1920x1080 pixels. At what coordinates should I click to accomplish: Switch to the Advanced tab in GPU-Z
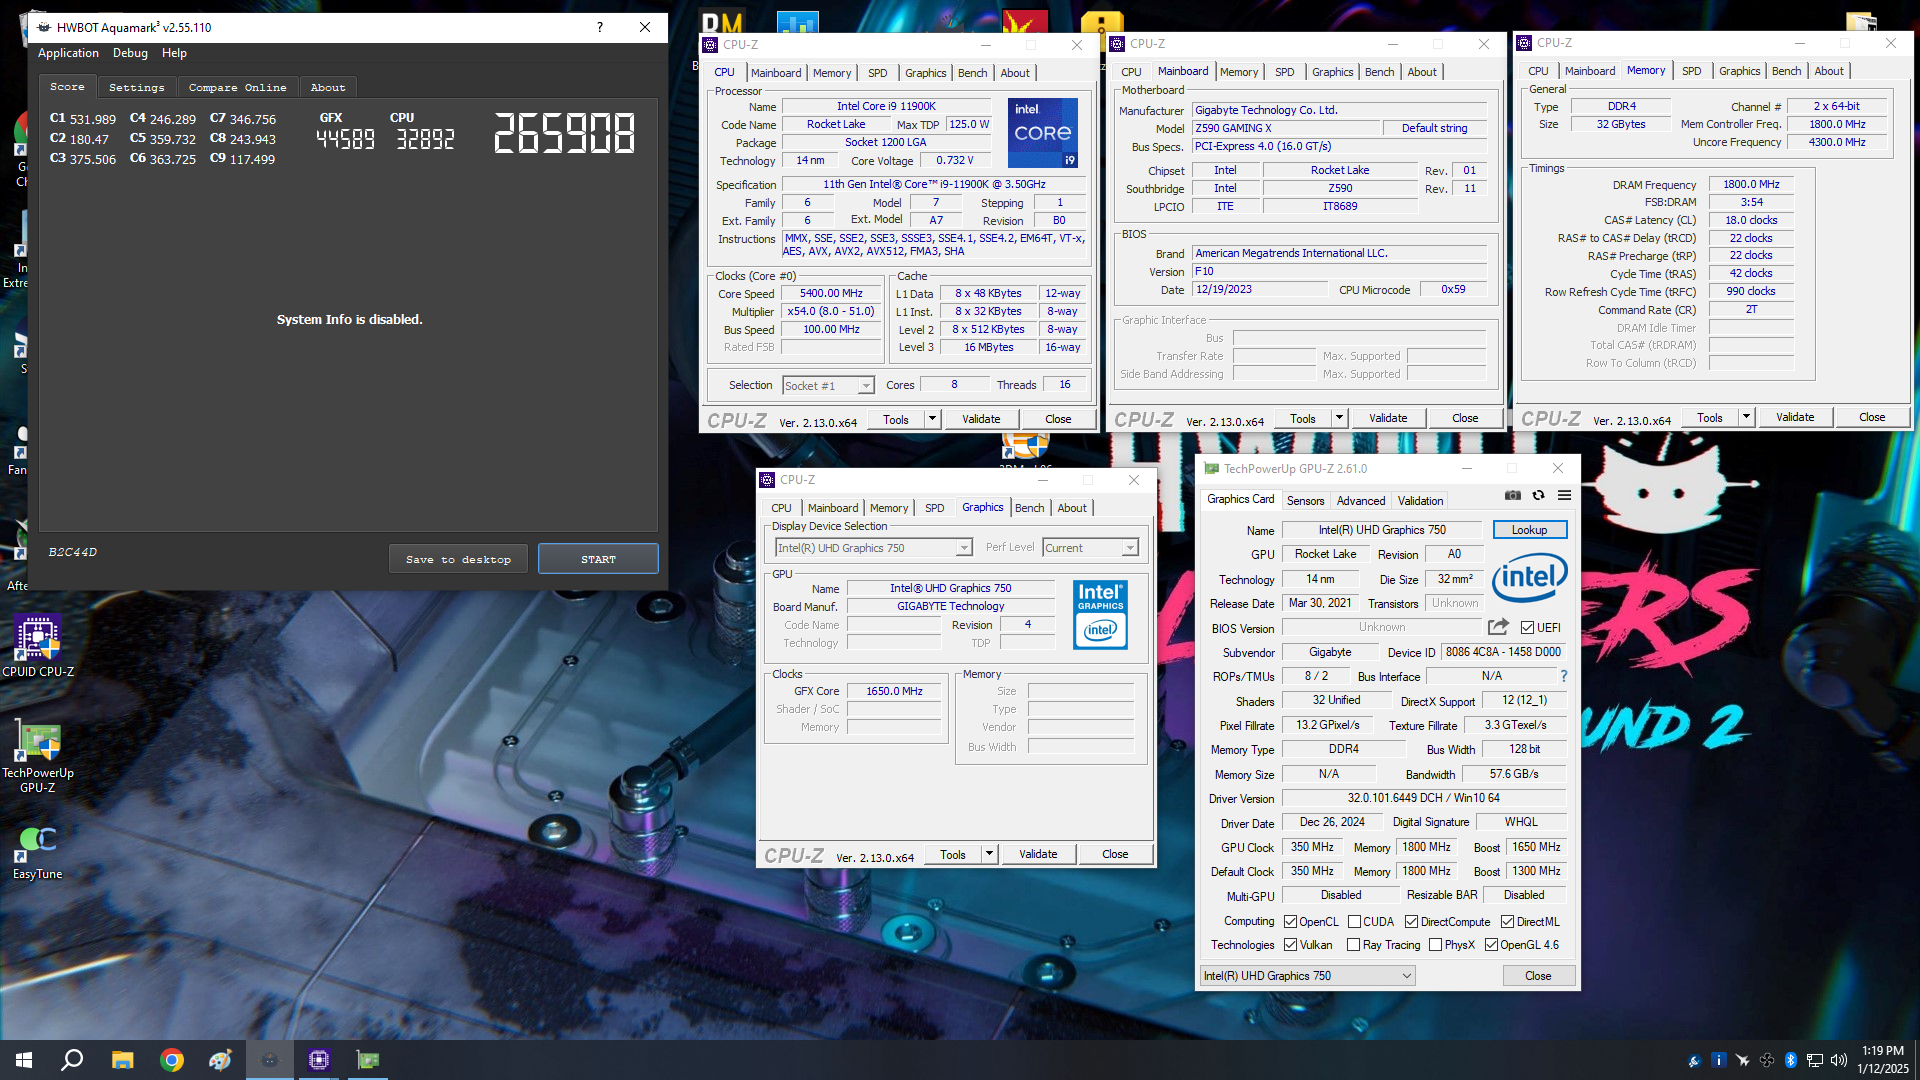click(x=1361, y=501)
